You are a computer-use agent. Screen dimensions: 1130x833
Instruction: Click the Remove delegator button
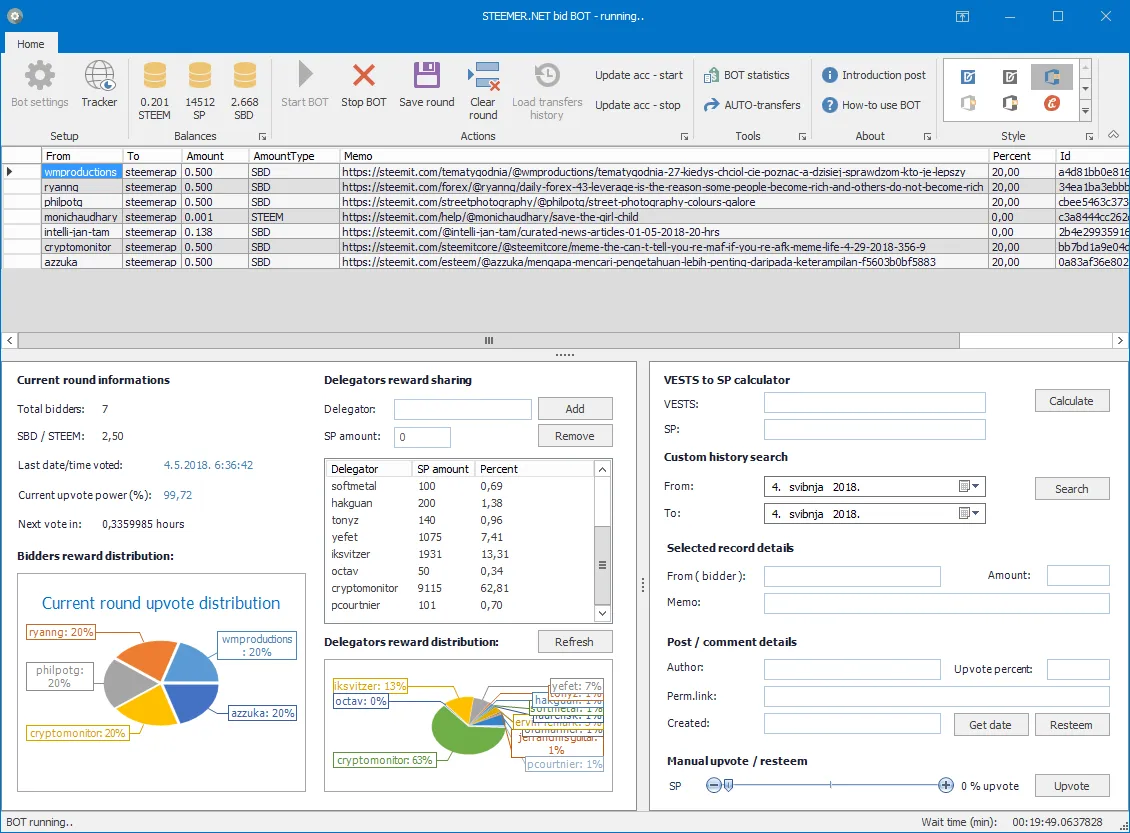point(575,436)
